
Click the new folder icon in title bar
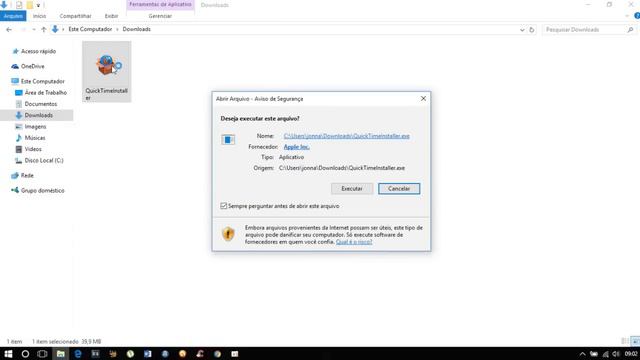coord(30,5)
